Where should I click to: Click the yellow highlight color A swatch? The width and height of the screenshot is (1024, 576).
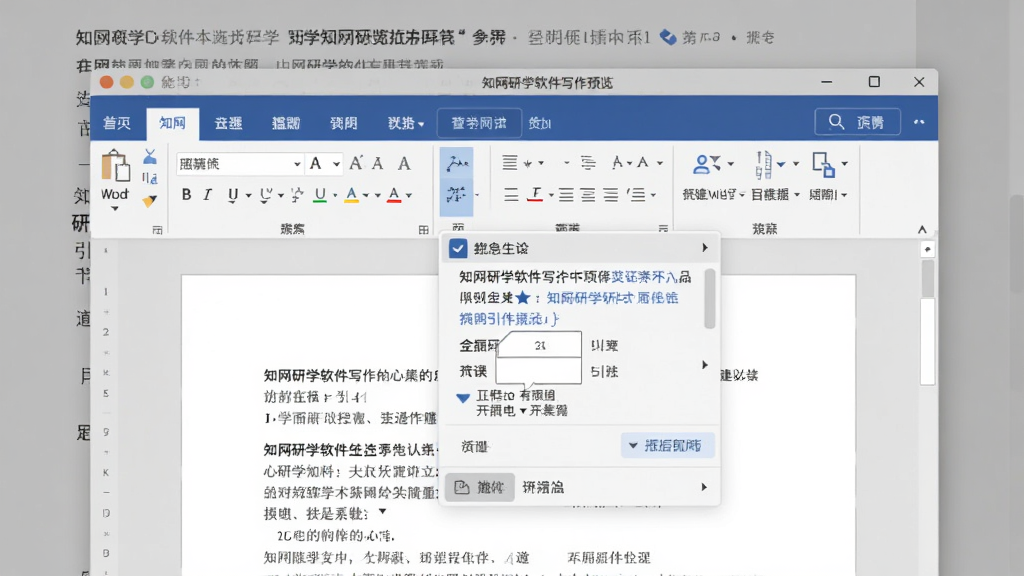pyautogui.click(x=351, y=195)
